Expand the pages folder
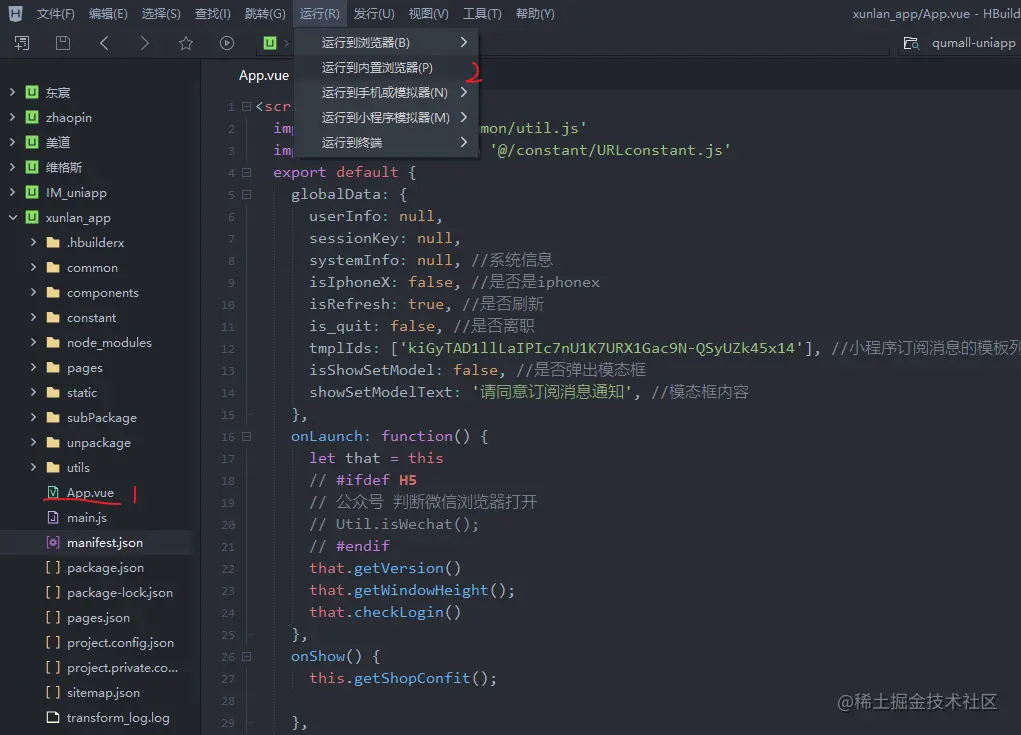The image size is (1021, 735). 33,367
